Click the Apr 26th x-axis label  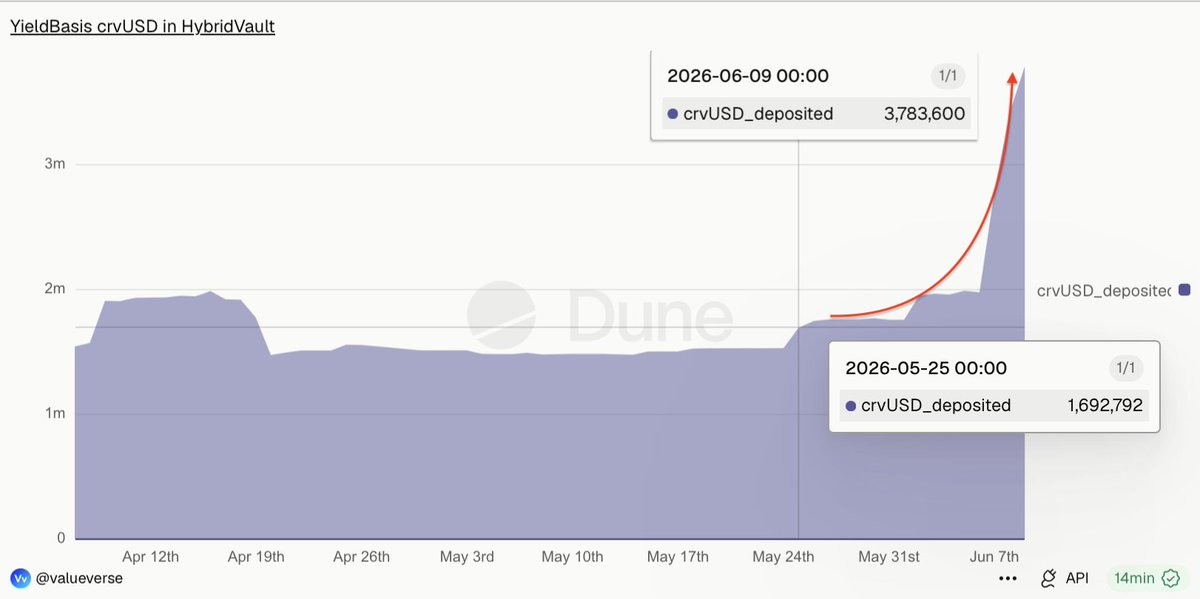(361, 556)
